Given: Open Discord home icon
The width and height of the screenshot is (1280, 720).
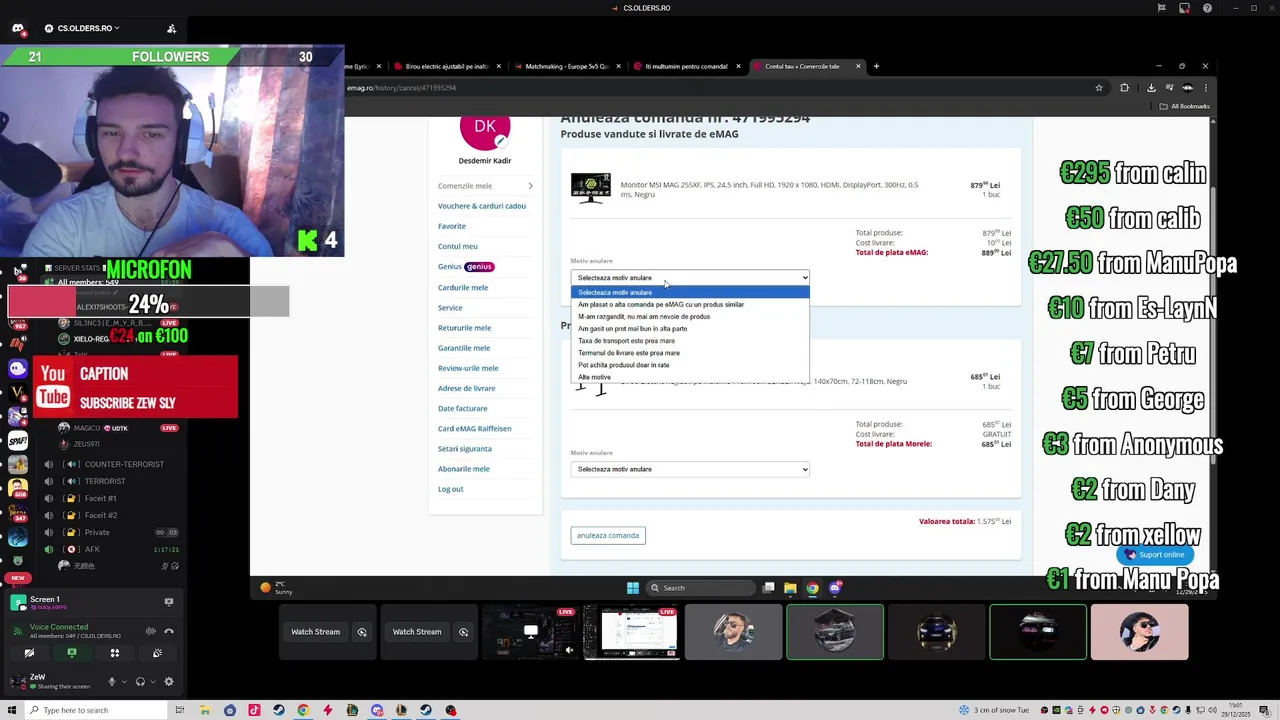Looking at the screenshot, I should tap(18, 29).
